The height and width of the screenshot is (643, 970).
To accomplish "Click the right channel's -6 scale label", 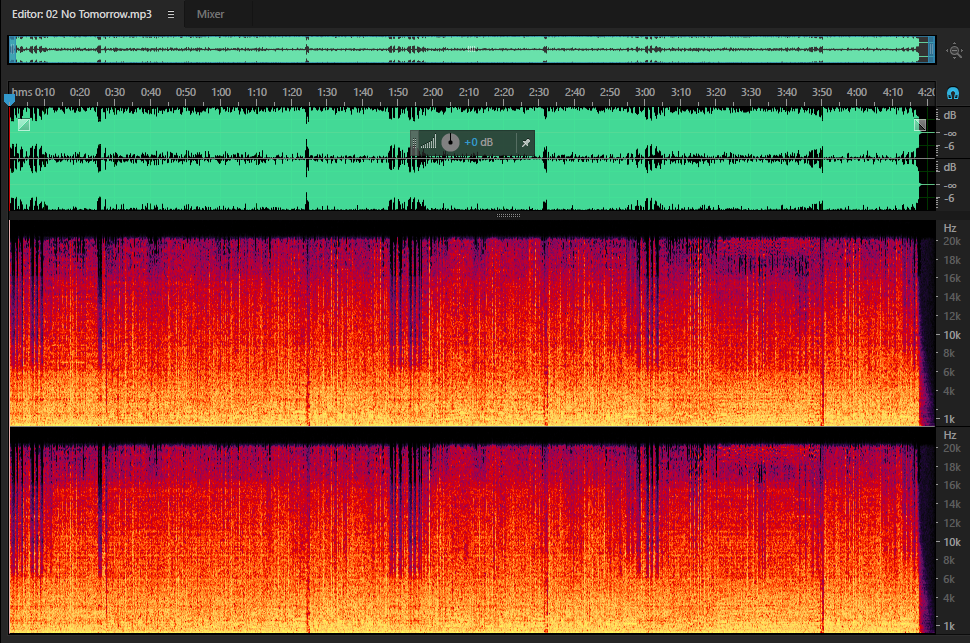I will tap(950, 199).
